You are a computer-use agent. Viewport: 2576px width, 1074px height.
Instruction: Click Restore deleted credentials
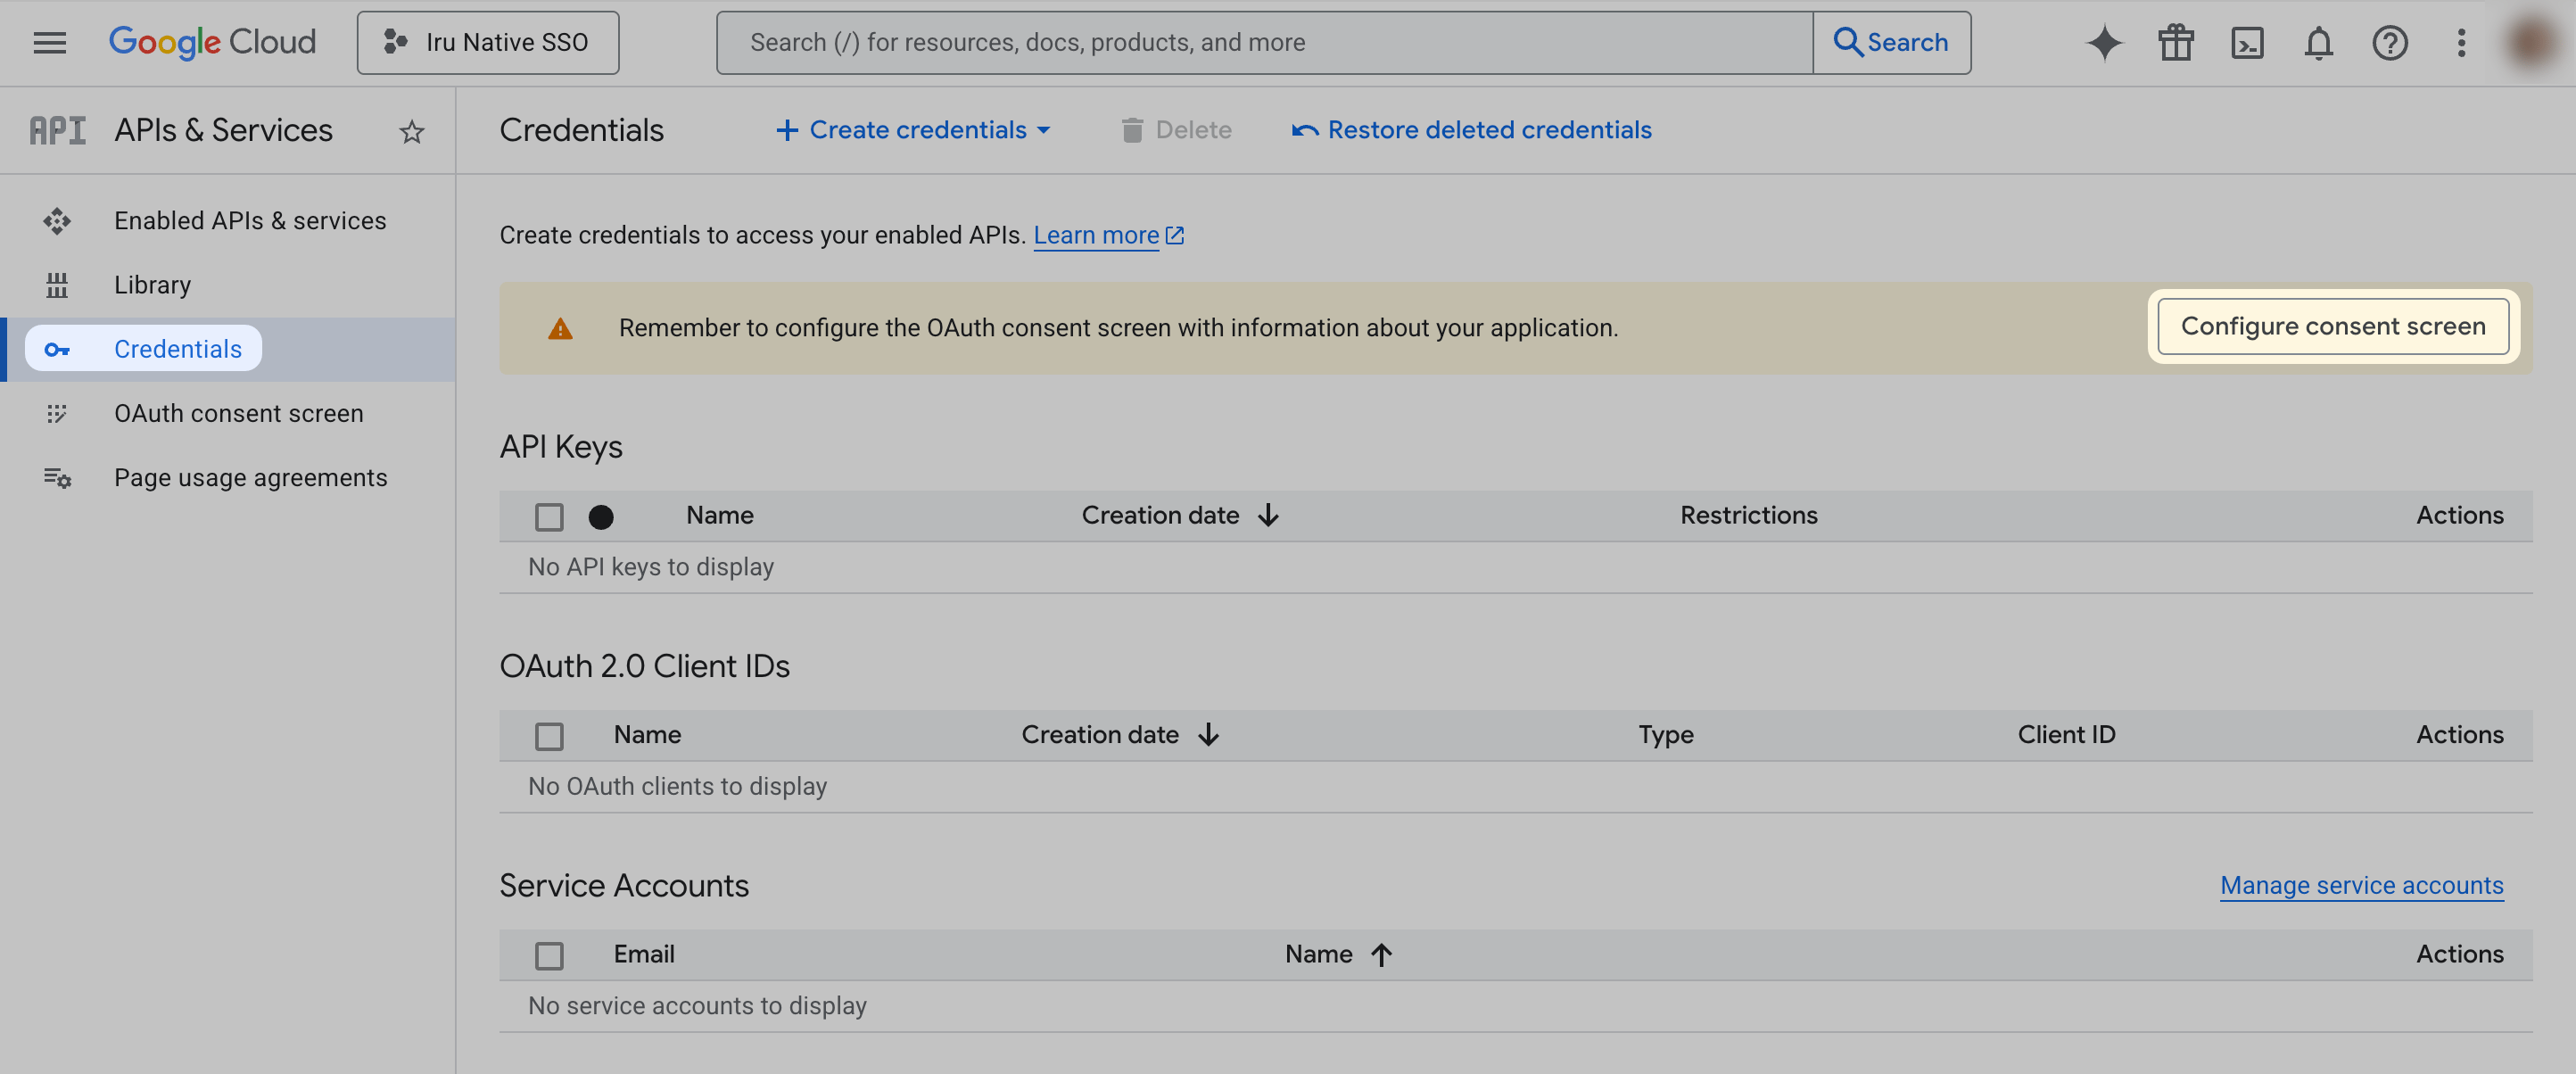point(1472,130)
